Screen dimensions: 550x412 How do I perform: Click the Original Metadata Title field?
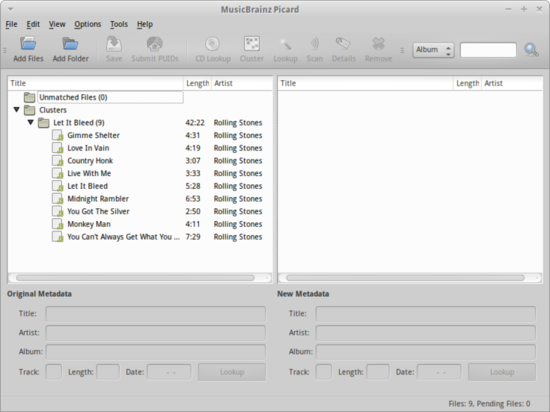click(155, 314)
